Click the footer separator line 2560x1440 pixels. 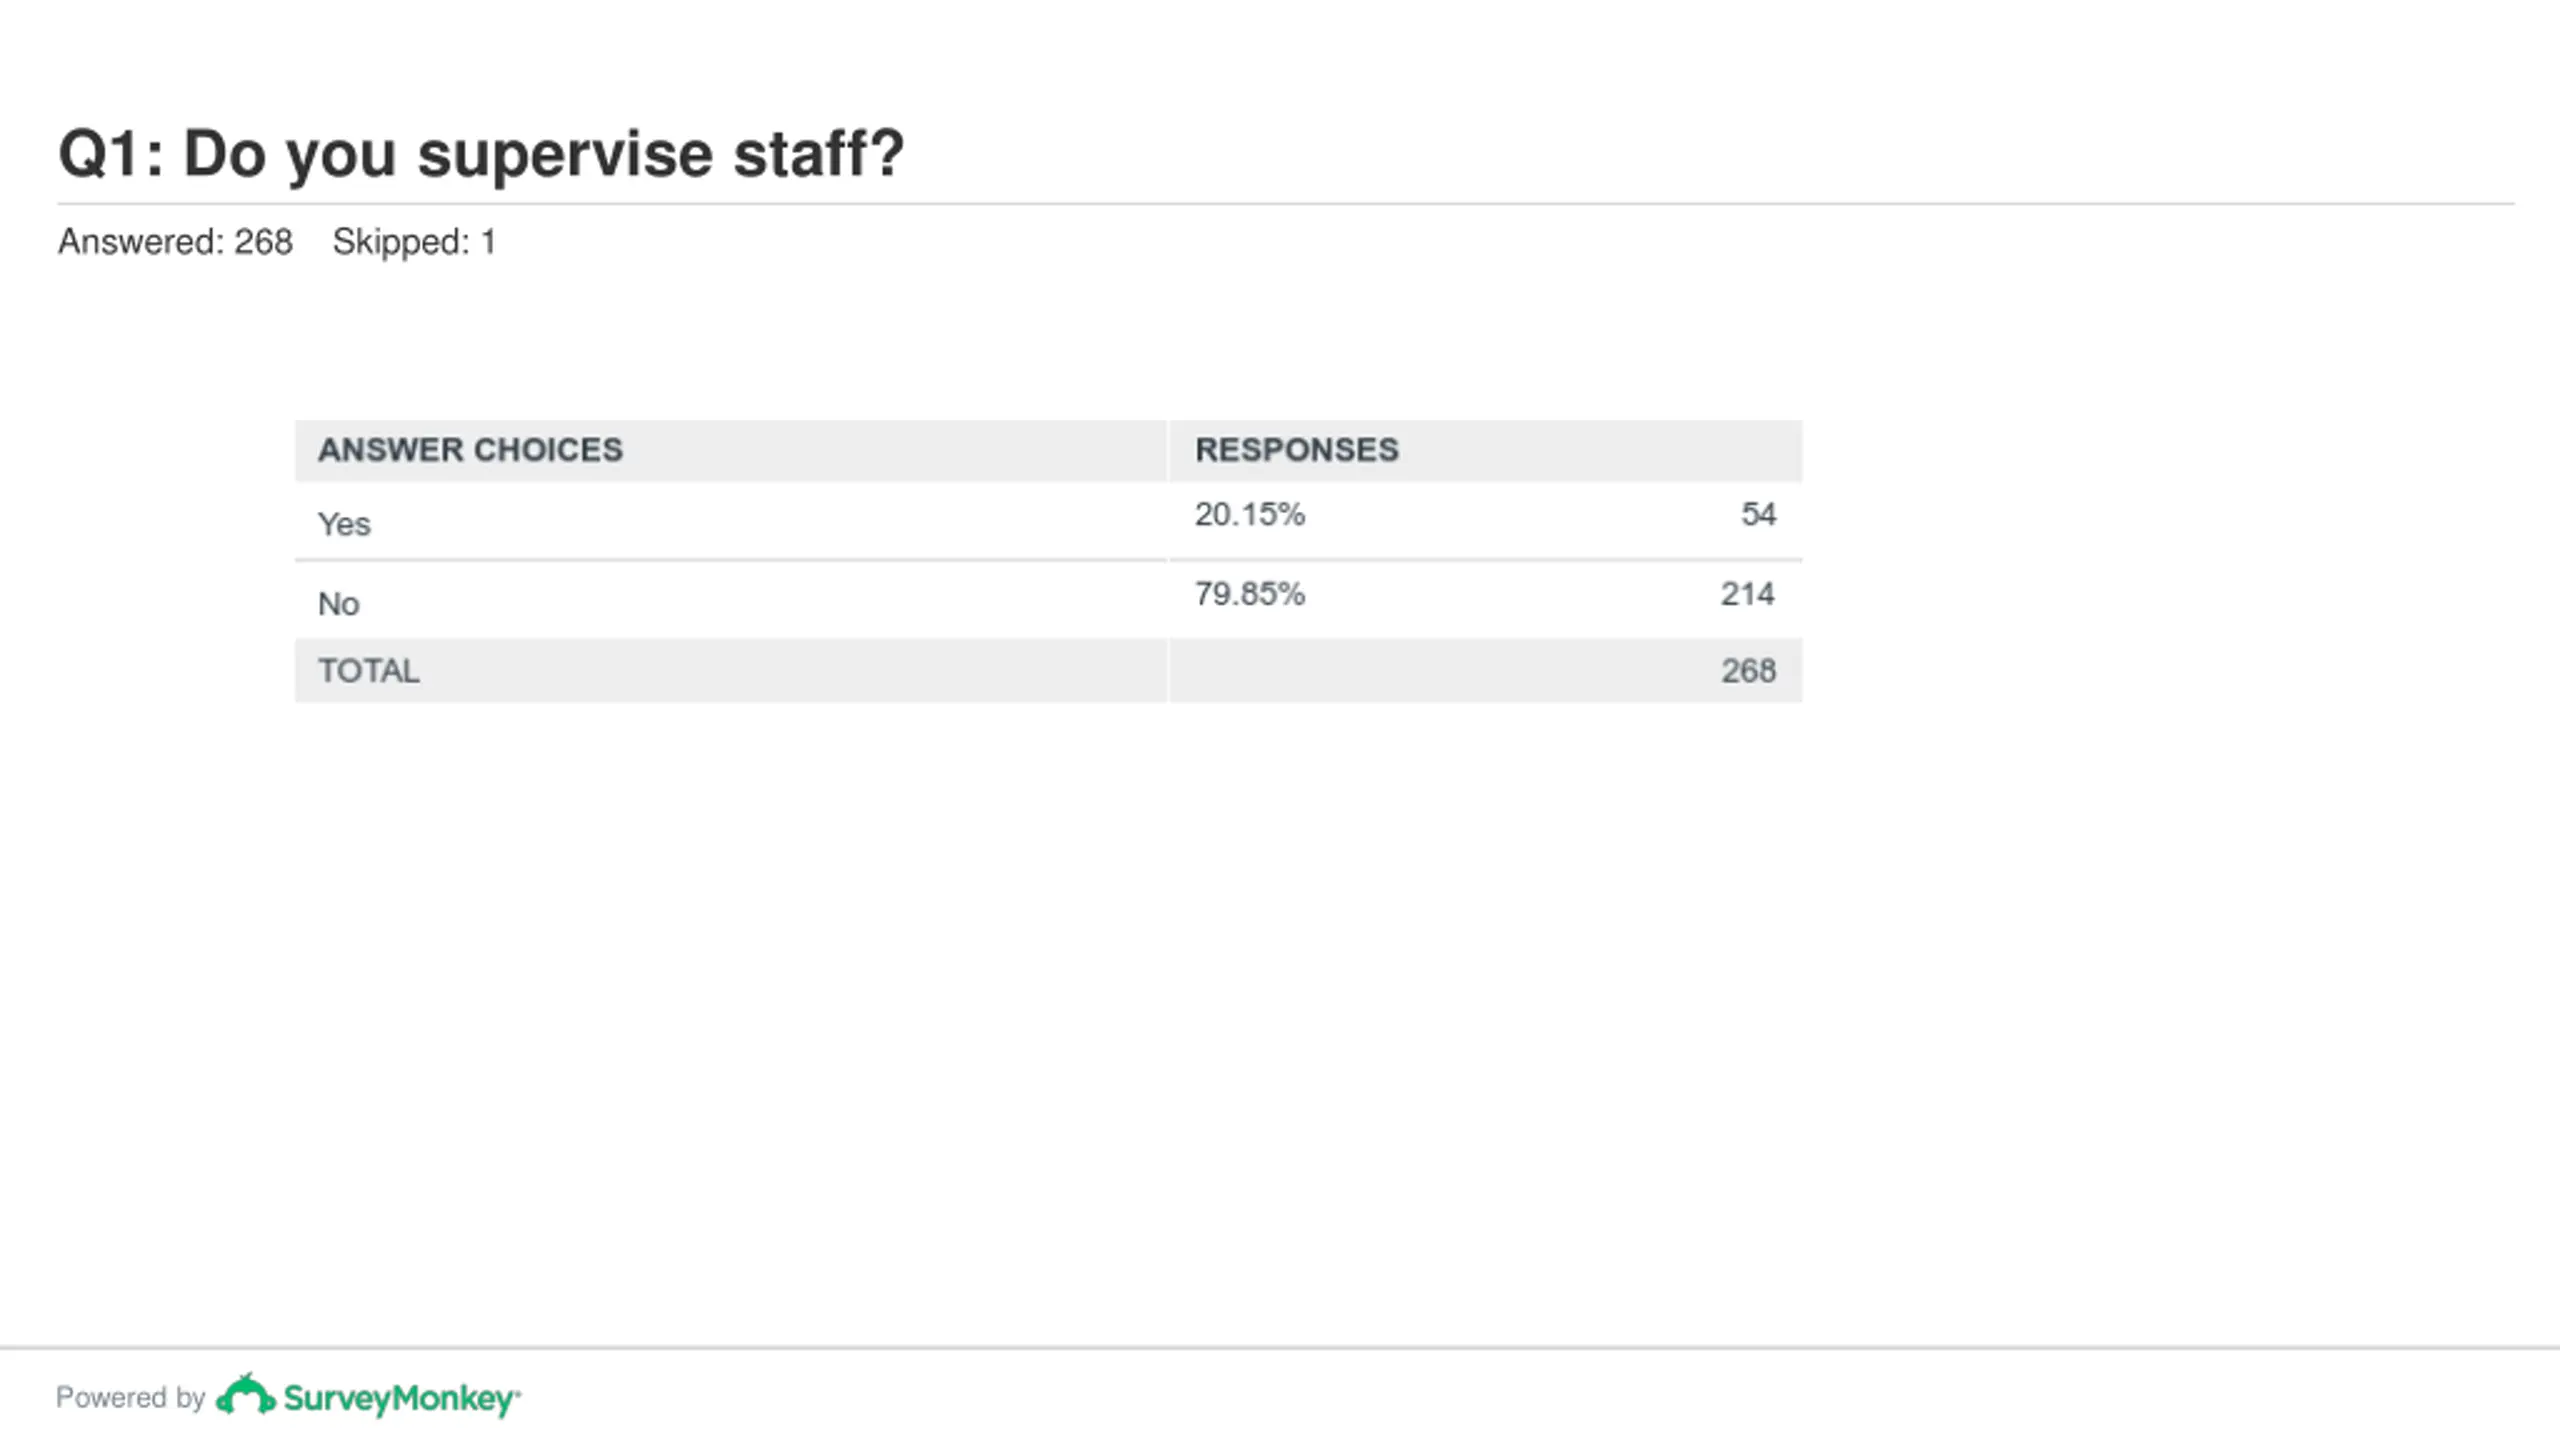pyautogui.click(x=1280, y=1348)
